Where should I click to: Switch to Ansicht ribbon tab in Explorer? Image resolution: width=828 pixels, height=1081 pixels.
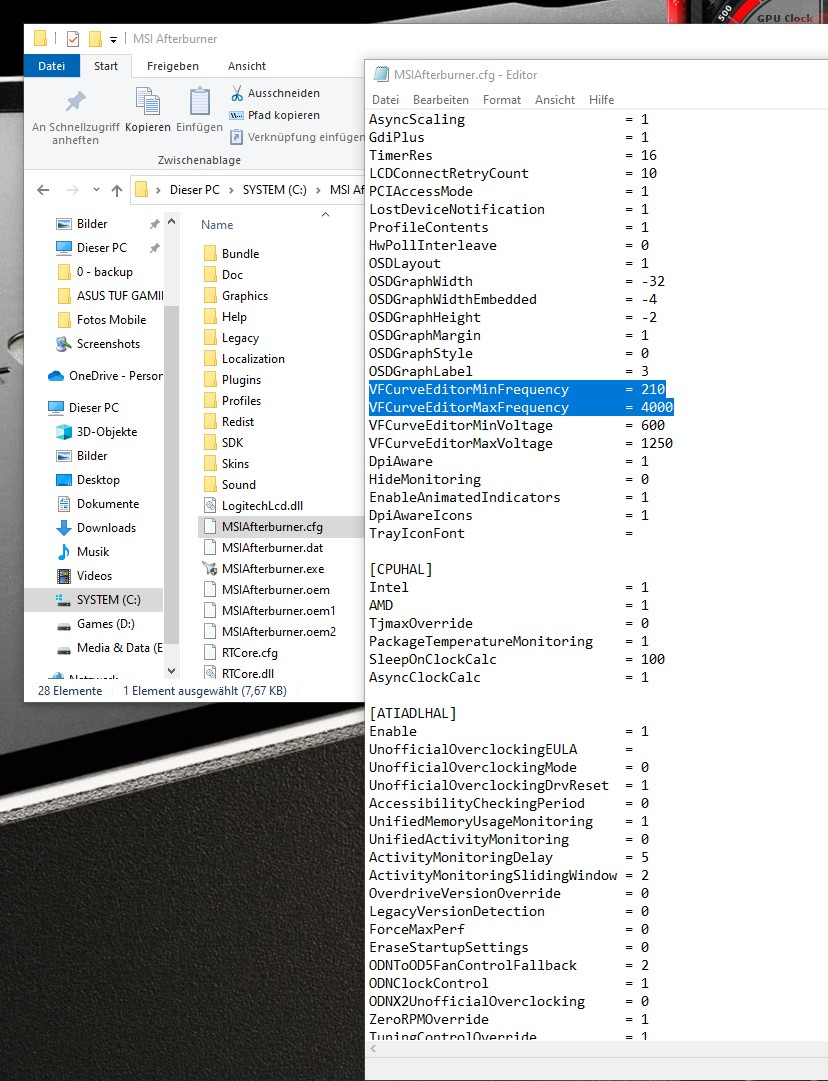[247, 66]
